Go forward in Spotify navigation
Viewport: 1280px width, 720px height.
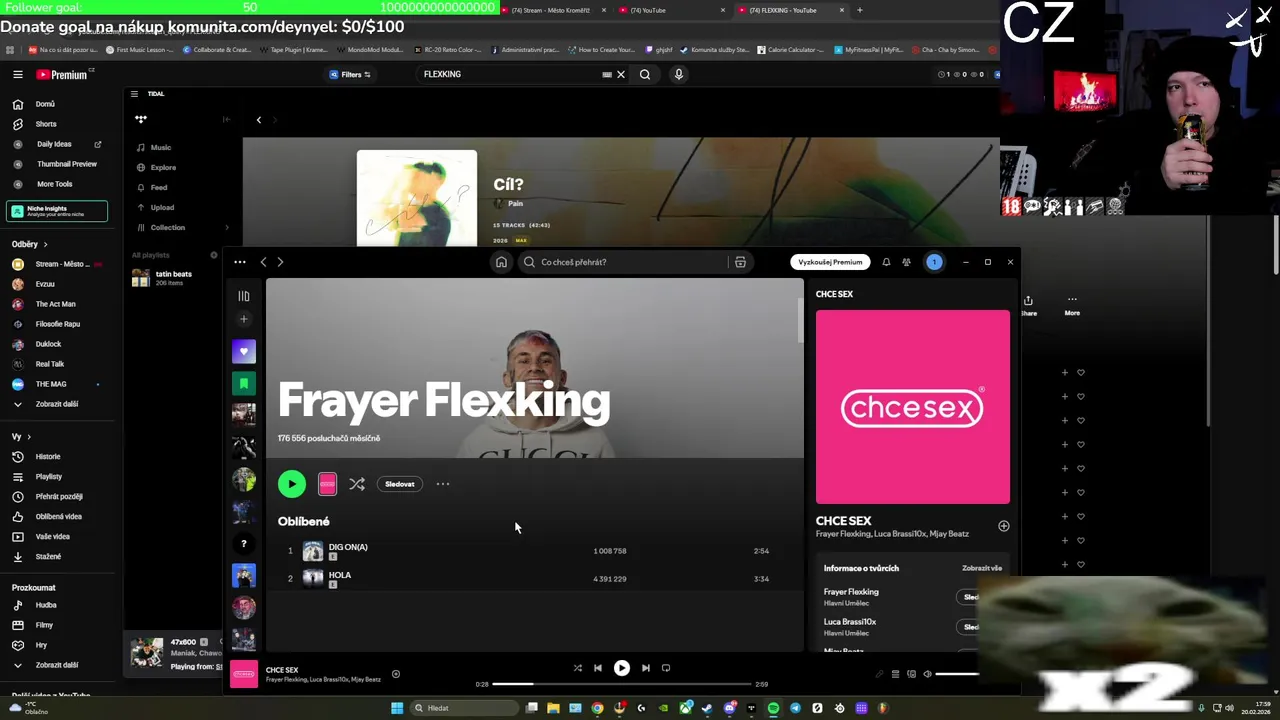[280, 262]
